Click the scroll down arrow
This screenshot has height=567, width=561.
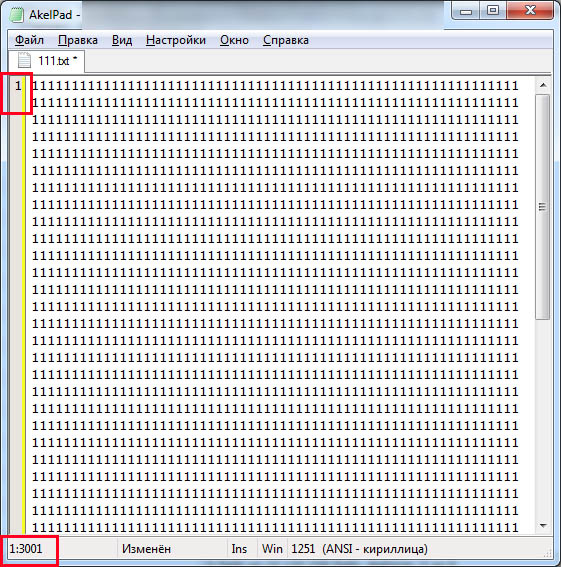(x=543, y=525)
